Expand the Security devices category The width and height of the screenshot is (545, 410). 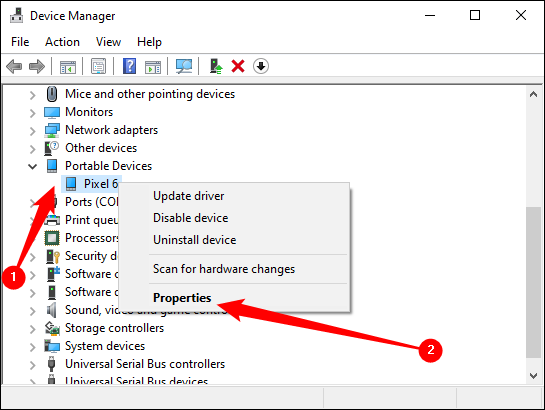pyautogui.click(x=32, y=257)
